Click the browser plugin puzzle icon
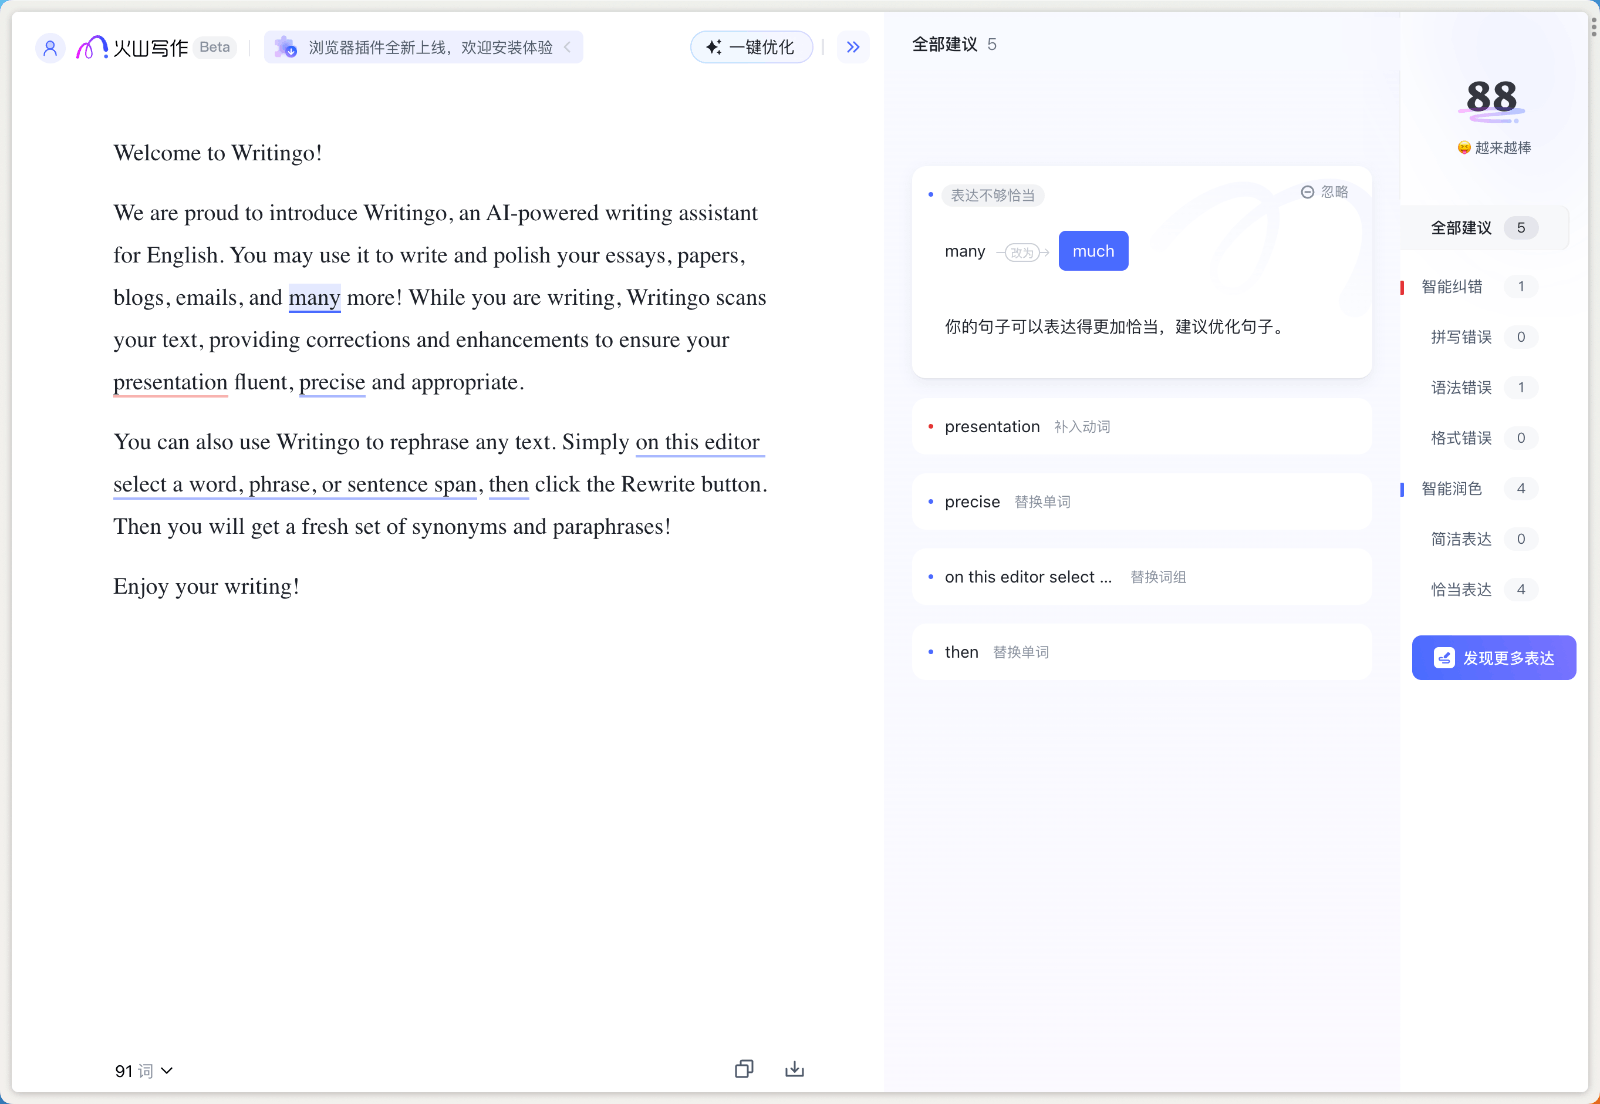Image resolution: width=1600 pixels, height=1104 pixels. pyautogui.click(x=286, y=47)
